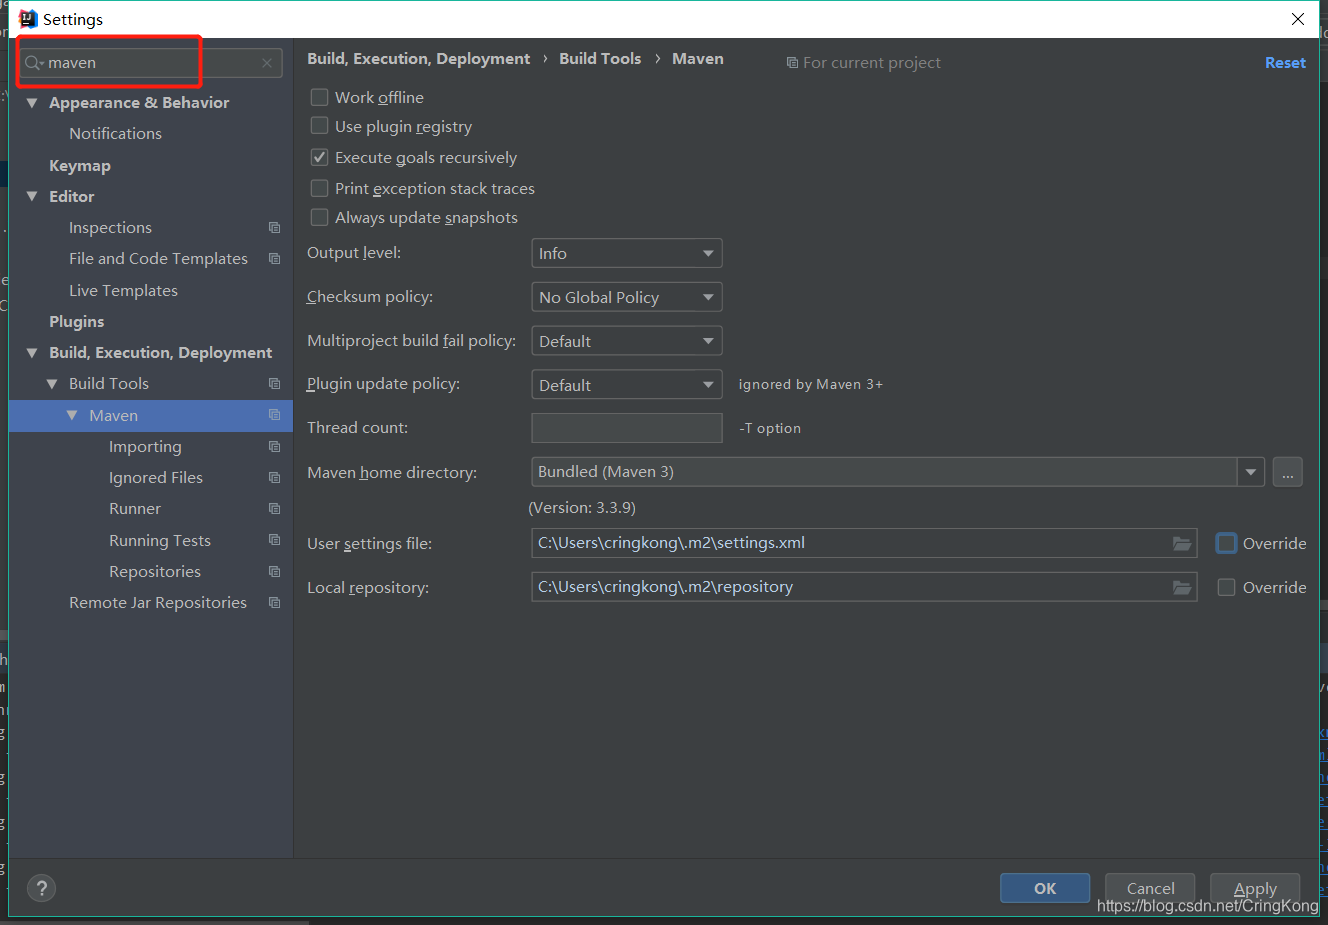
Task: Click project-level icon next to Repositories
Action: (274, 572)
